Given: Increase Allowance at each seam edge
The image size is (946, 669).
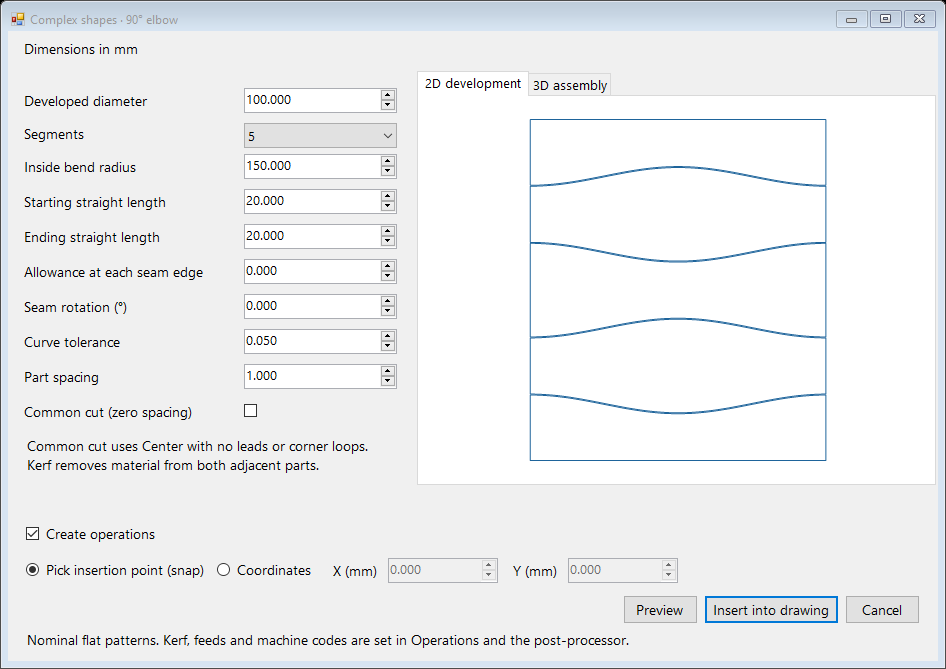Looking at the screenshot, I should click(x=388, y=266).
